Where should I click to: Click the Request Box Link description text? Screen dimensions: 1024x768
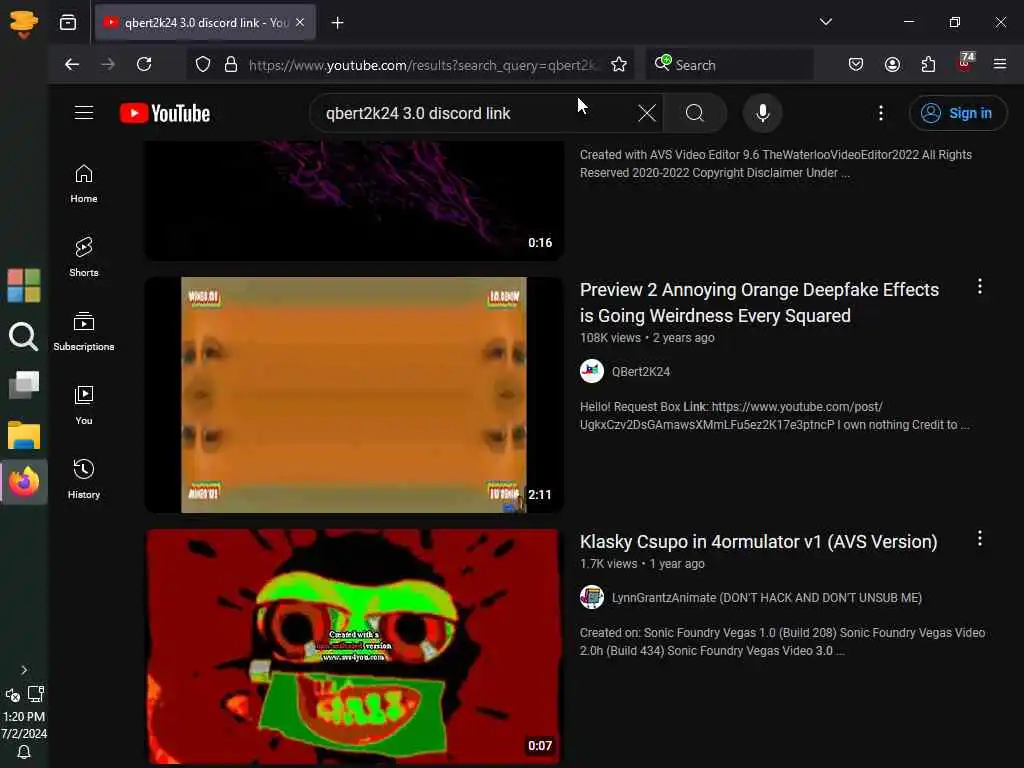pyautogui.click(x=775, y=415)
